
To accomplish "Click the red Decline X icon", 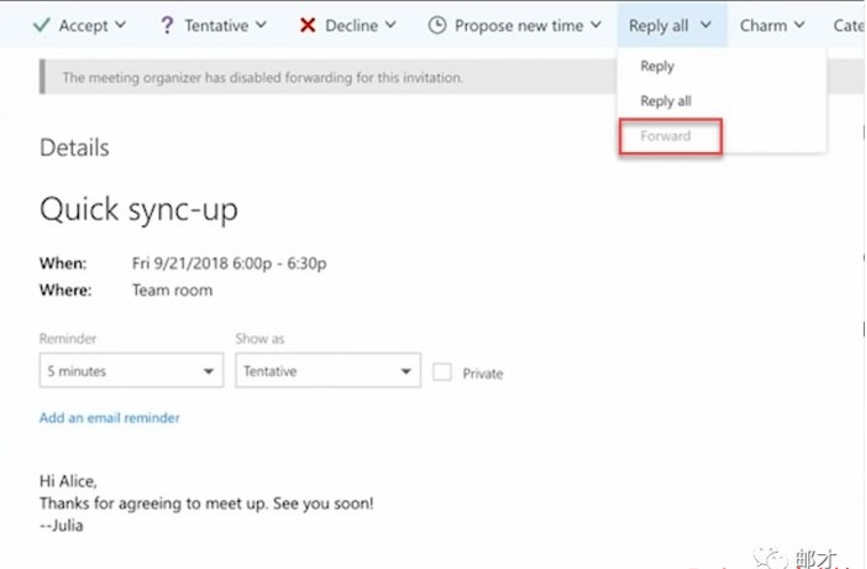I will 308,25.
